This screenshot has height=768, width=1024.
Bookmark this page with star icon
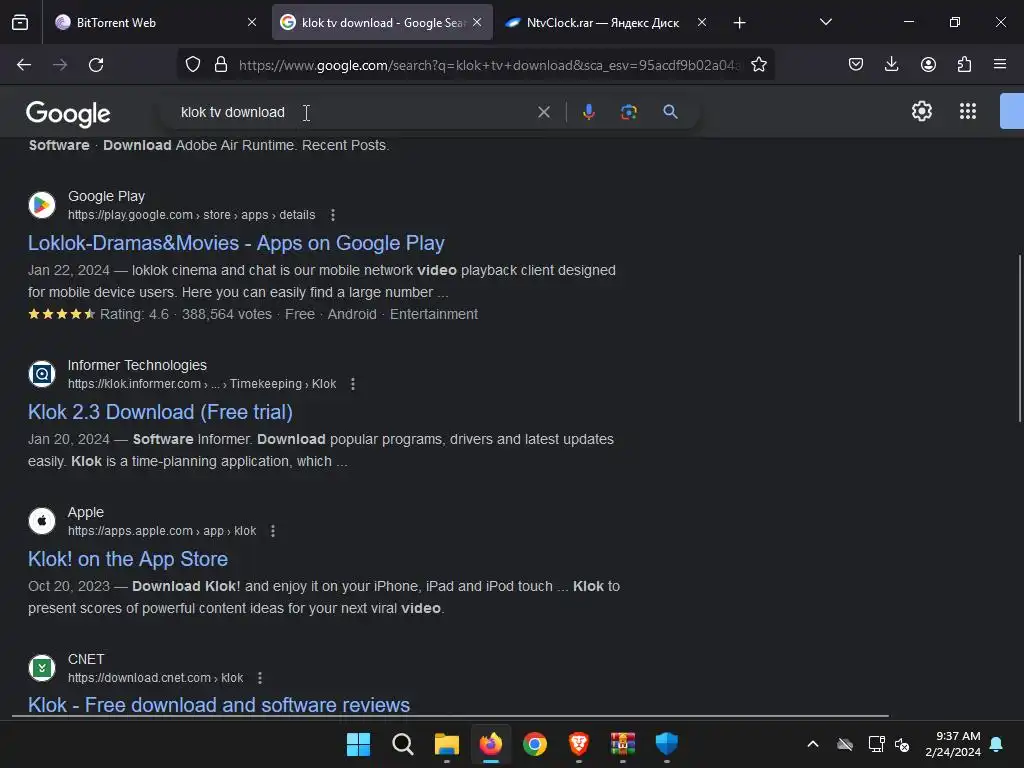(x=758, y=65)
